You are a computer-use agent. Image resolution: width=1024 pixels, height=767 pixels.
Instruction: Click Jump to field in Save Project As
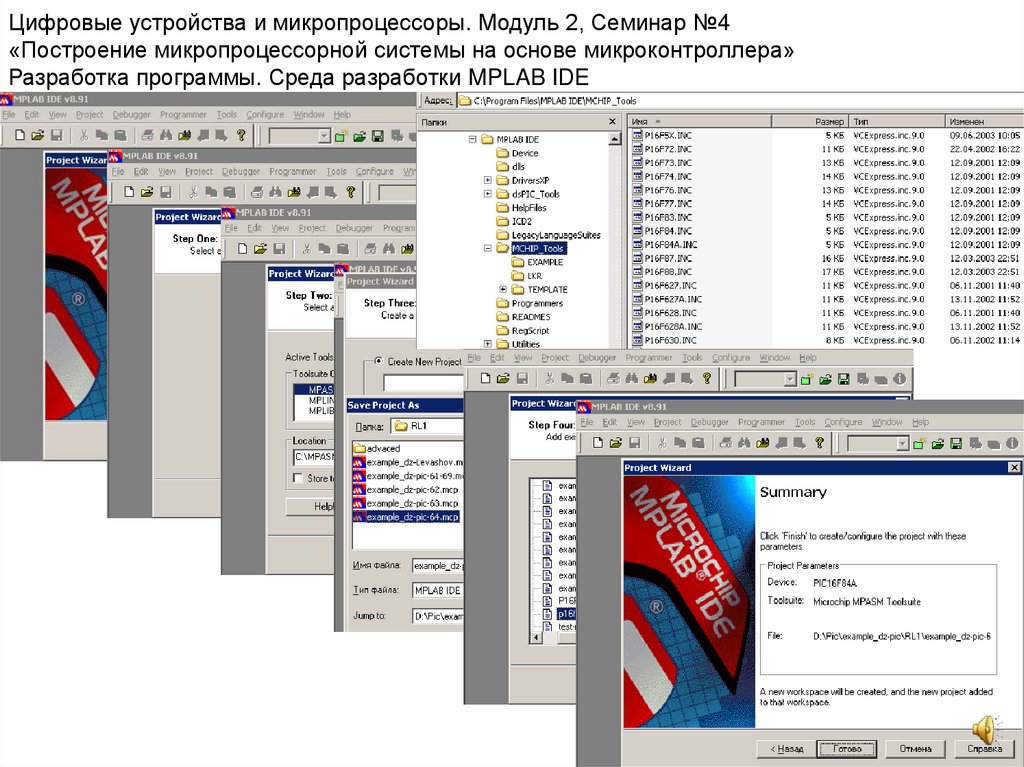[438, 616]
